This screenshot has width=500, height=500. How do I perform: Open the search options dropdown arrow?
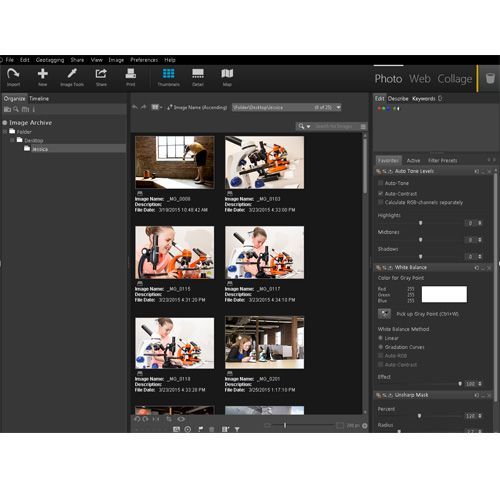(x=308, y=127)
